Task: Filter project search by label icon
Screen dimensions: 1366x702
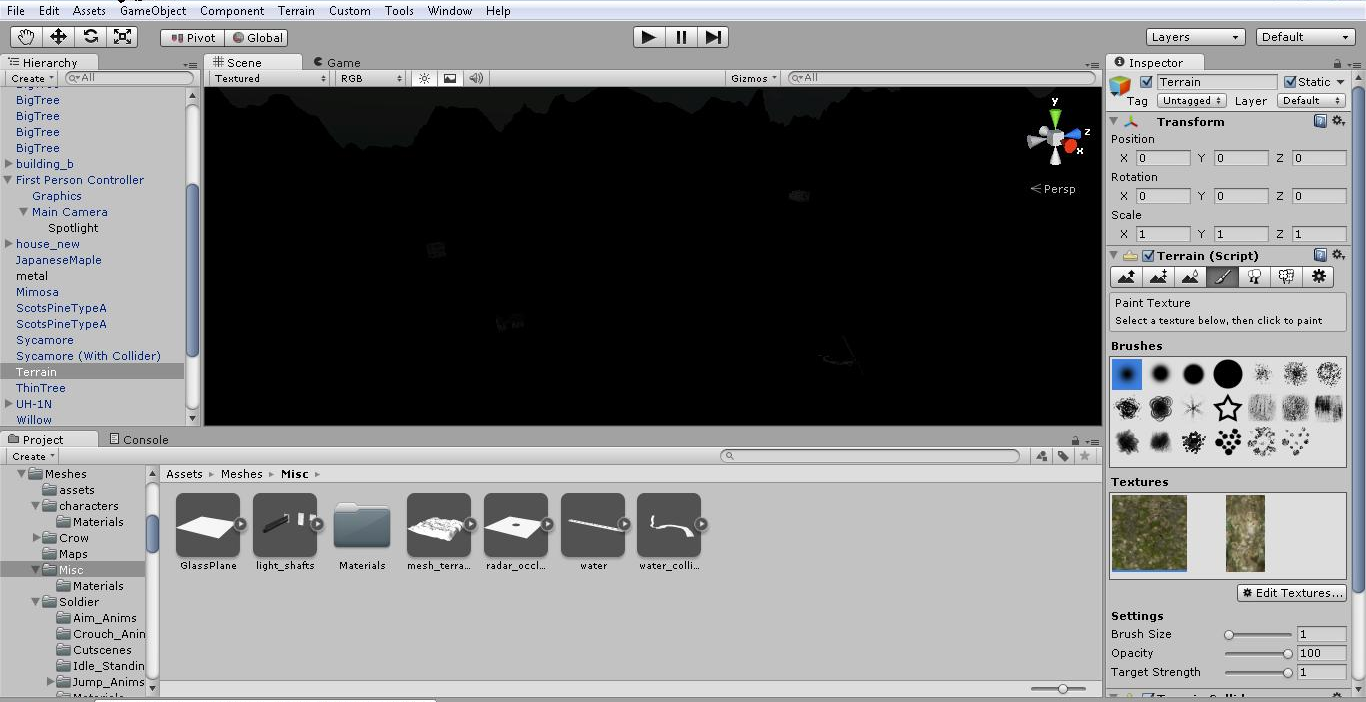Action: point(1064,456)
